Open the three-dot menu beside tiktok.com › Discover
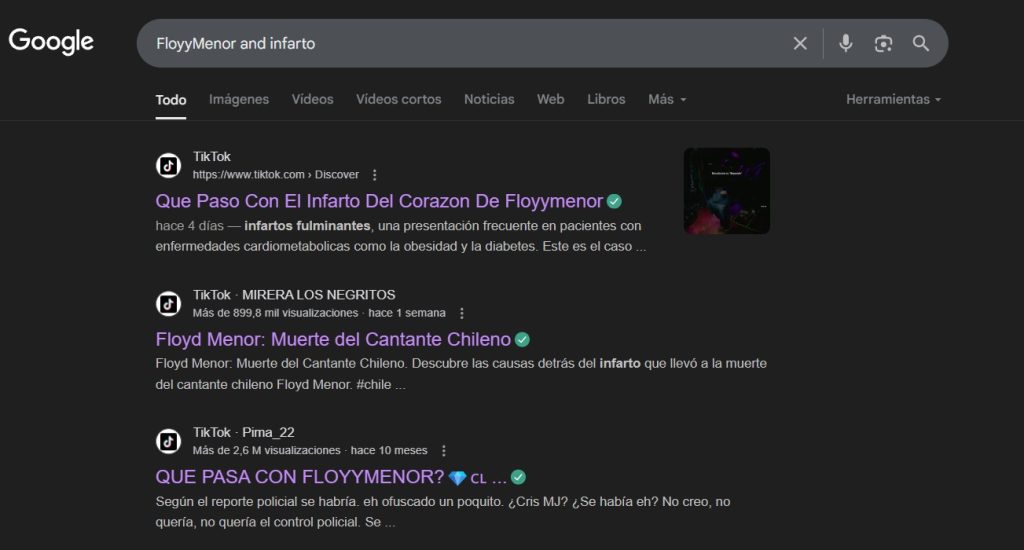Image resolution: width=1024 pixels, height=550 pixels. [x=374, y=175]
